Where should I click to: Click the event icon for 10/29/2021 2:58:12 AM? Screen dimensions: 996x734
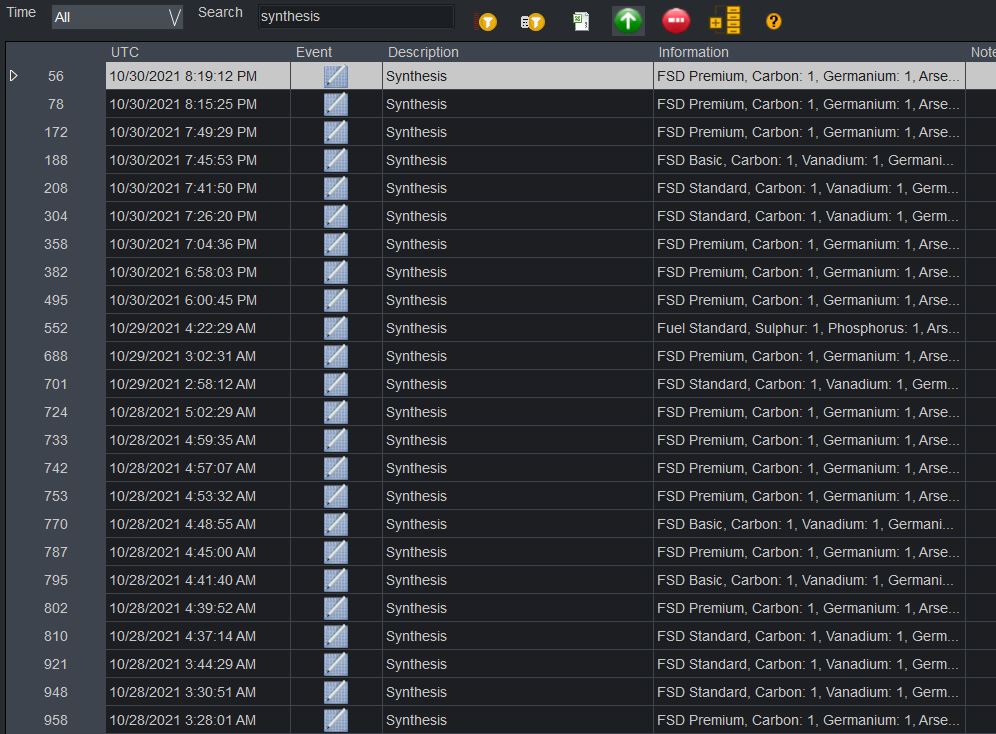(x=335, y=384)
